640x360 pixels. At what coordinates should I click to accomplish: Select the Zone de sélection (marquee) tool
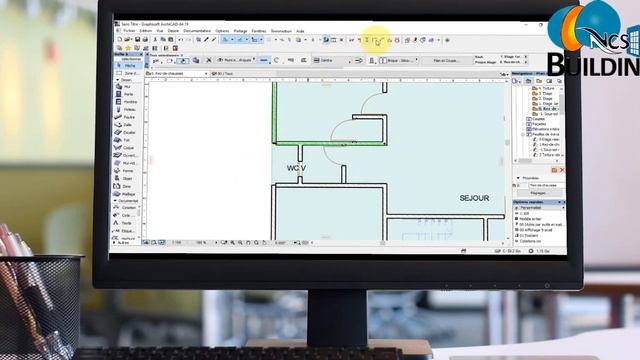[x=128, y=73]
